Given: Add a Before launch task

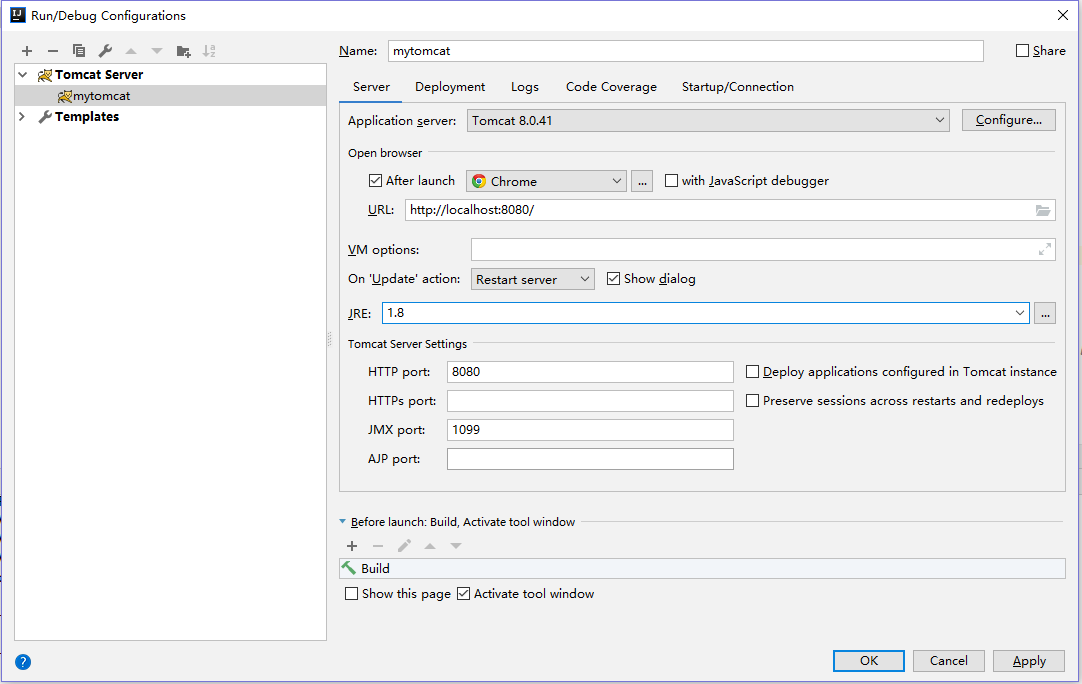Looking at the screenshot, I should [352, 546].
